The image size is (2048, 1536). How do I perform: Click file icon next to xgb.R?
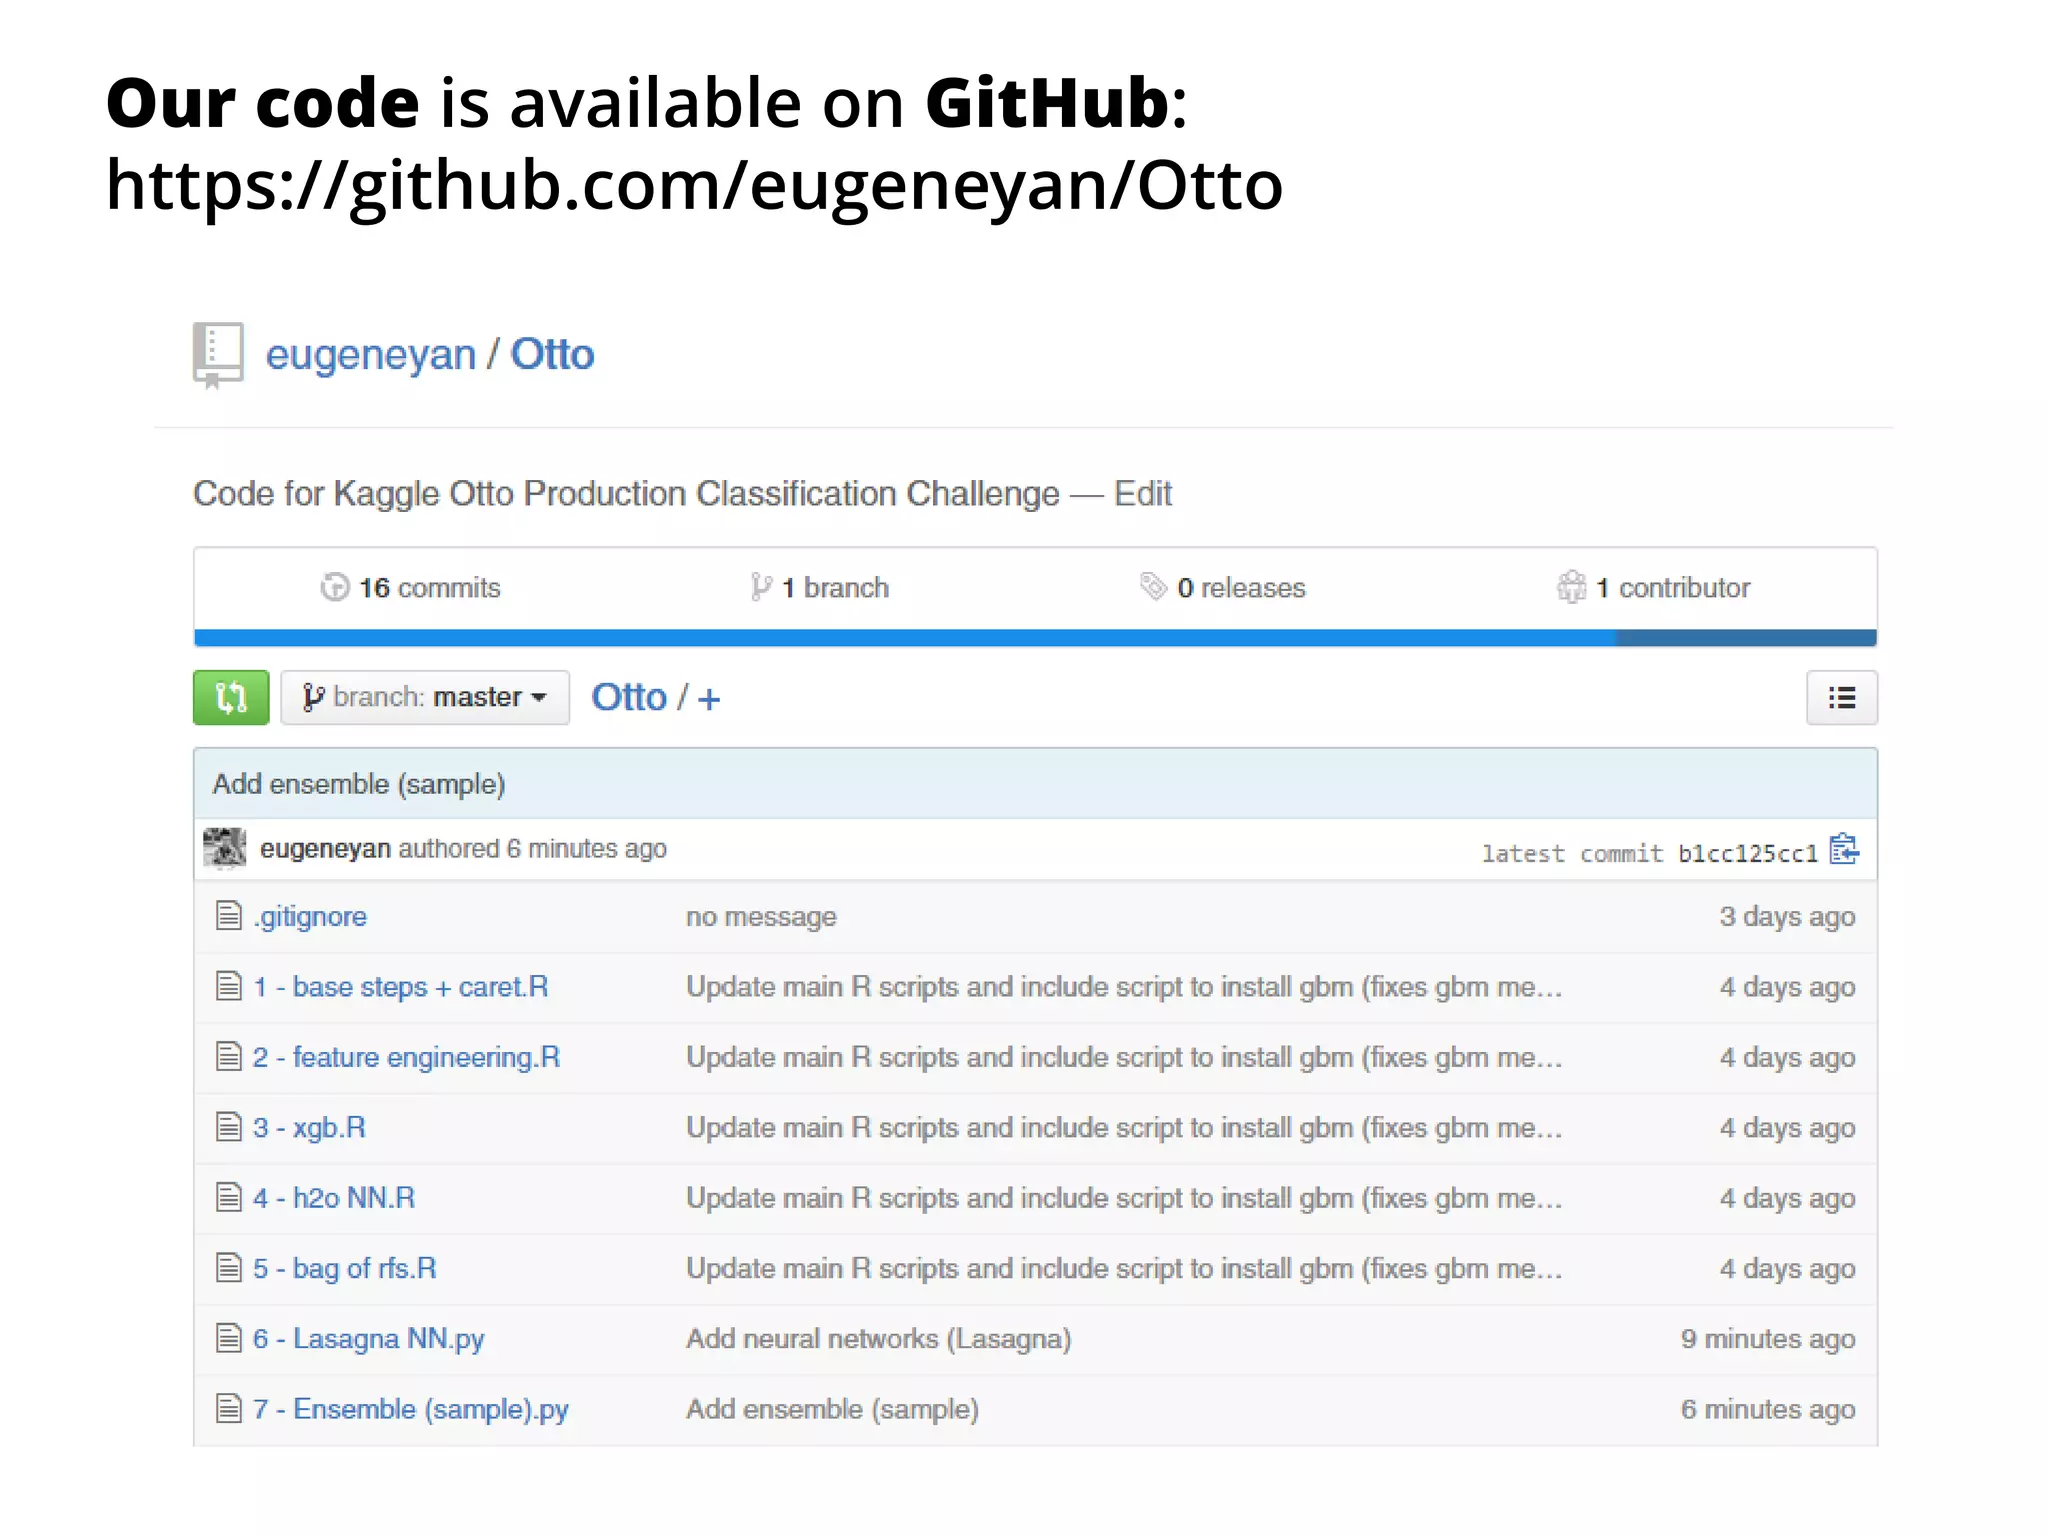229,1127
